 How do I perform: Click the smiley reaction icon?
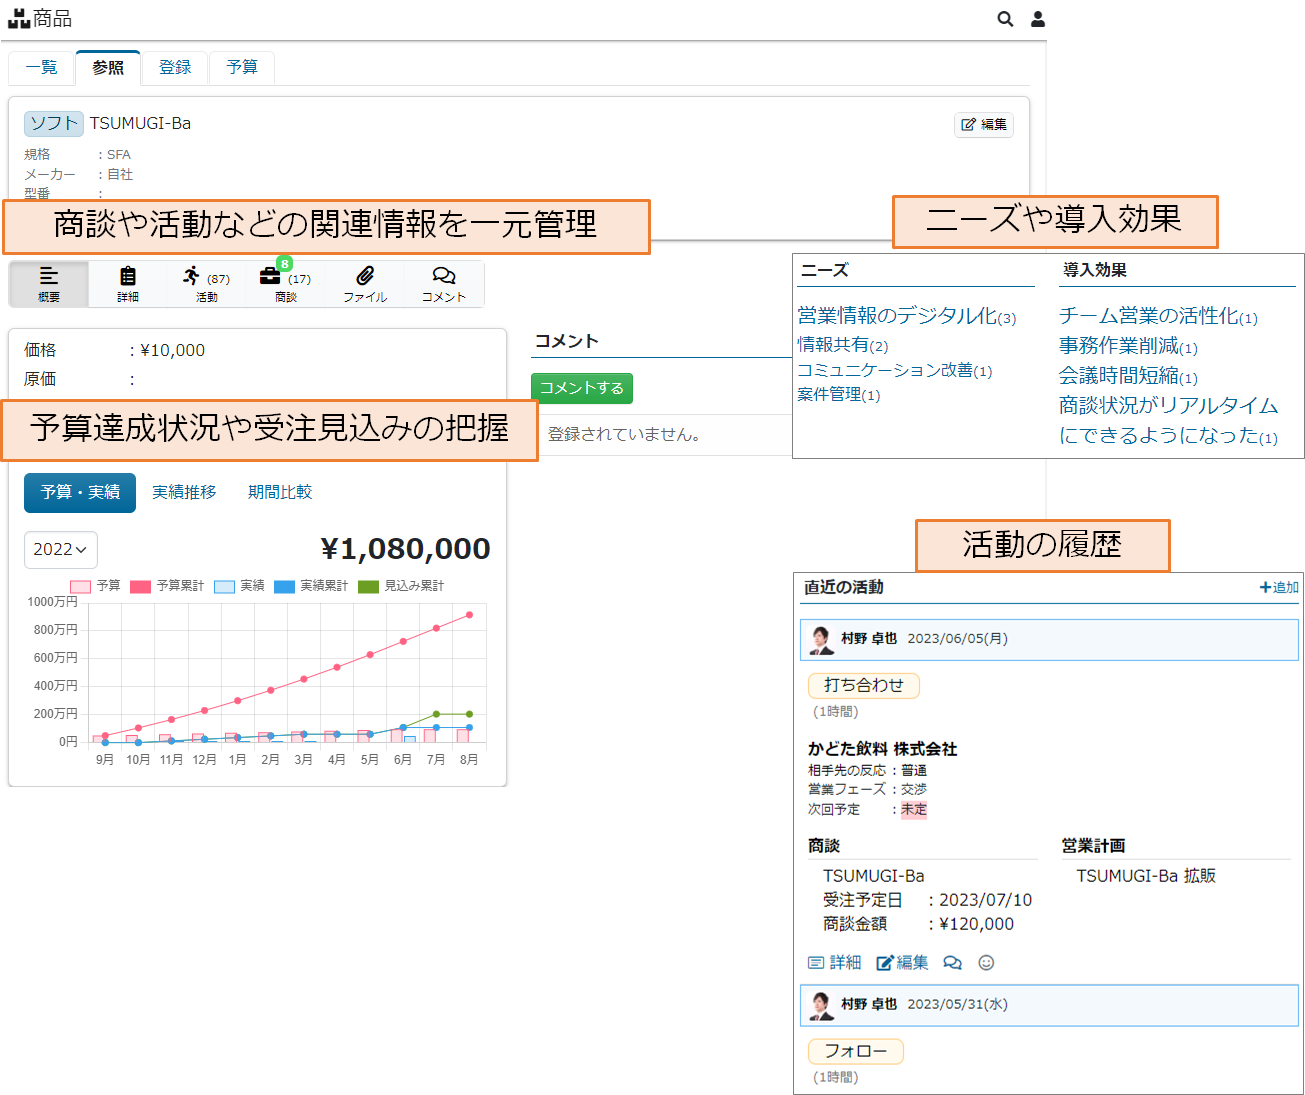point(986,963)
